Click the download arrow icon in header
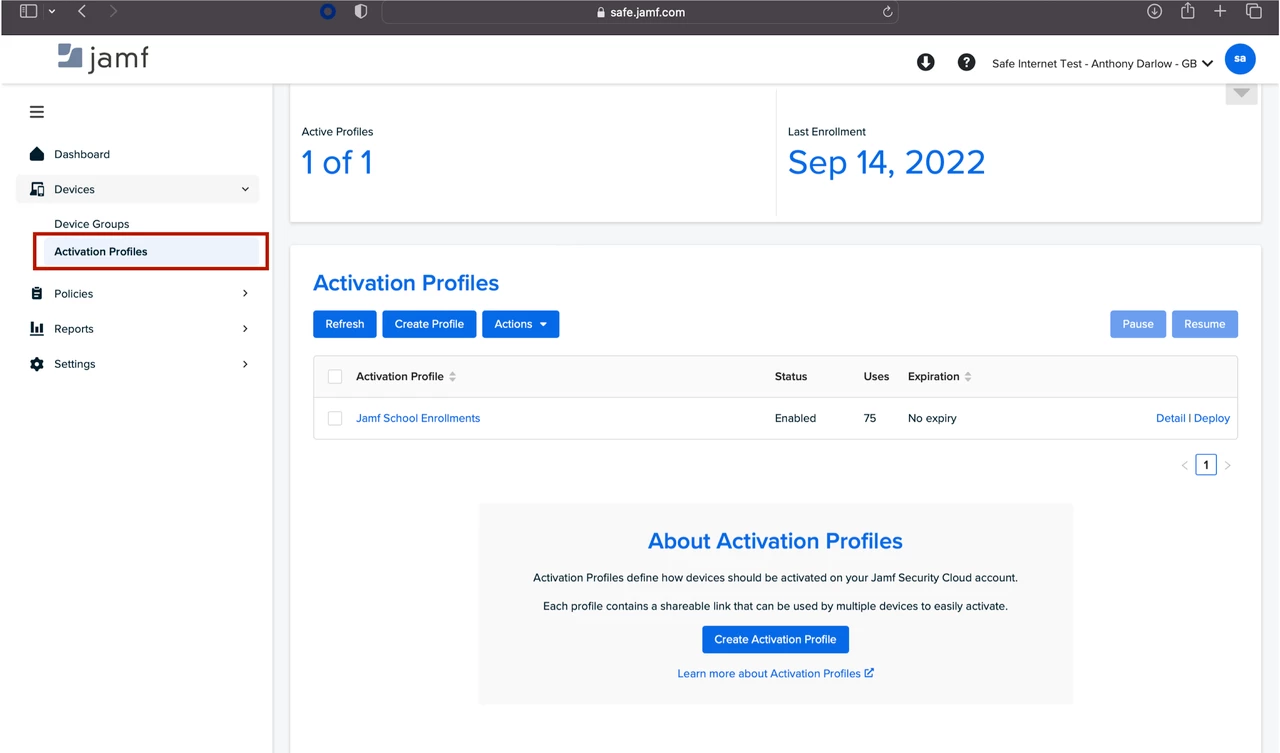This screenshot has height=753, width=1280. (926, 62)
